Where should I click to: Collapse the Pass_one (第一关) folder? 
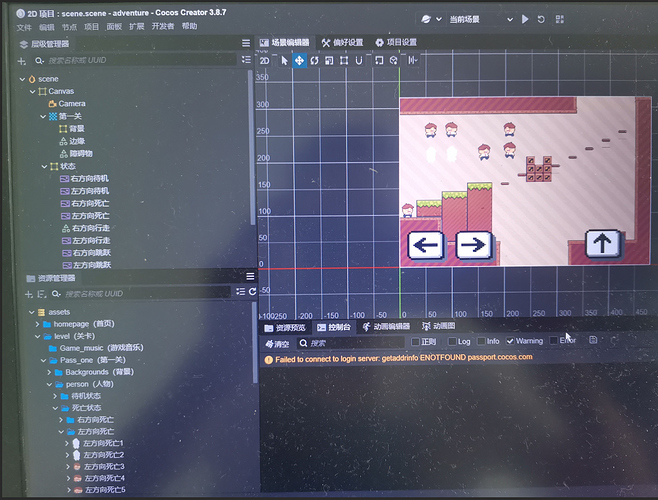point(43,360)
